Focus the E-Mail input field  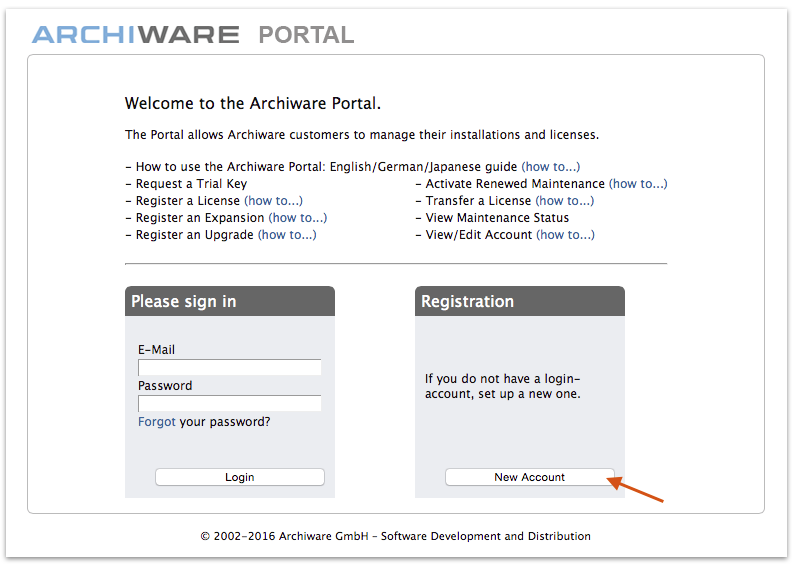(x=229, y=367)
